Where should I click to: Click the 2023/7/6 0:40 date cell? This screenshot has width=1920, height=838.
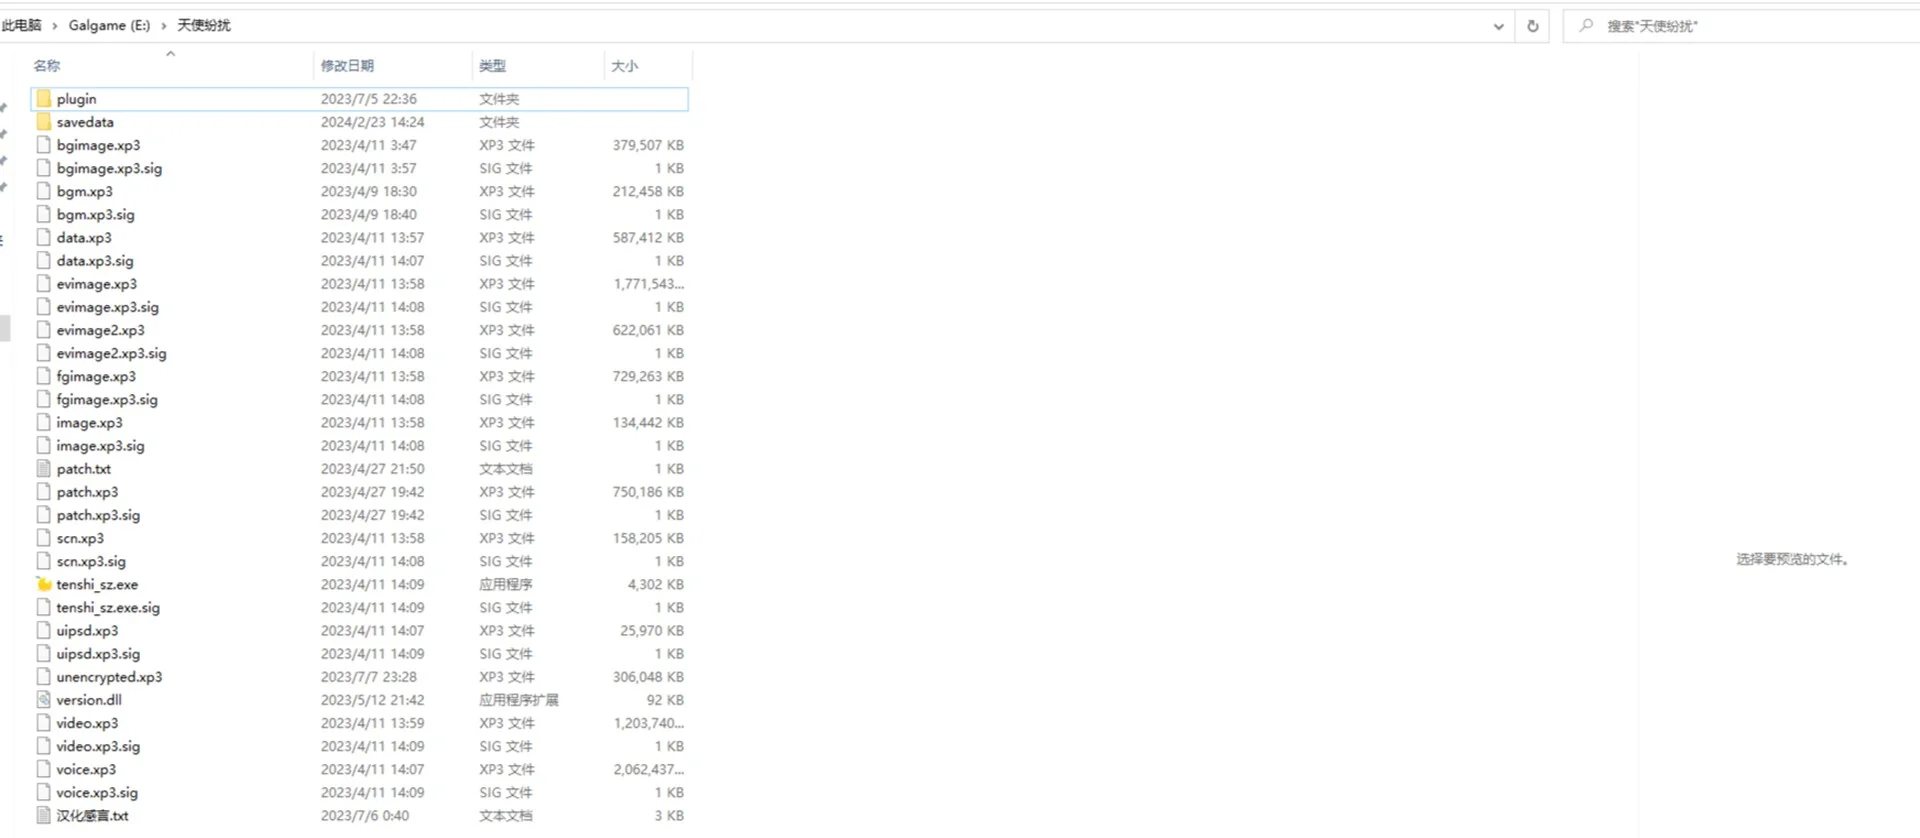[364, 815]
